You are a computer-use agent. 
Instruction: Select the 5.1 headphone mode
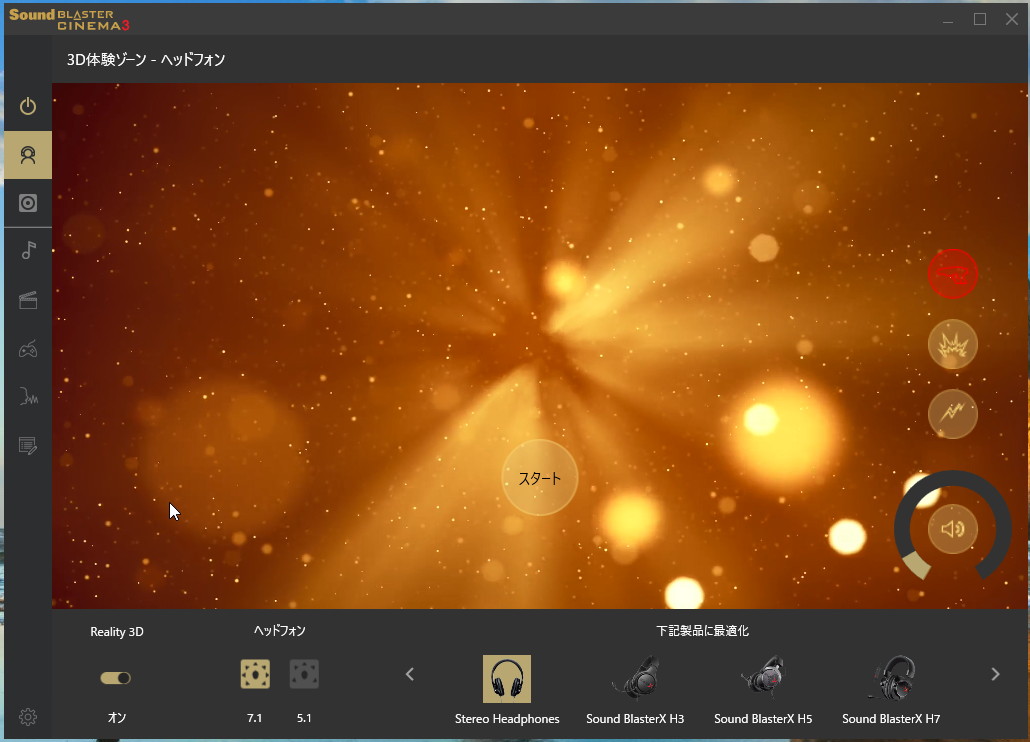click(x=304, y=674)
